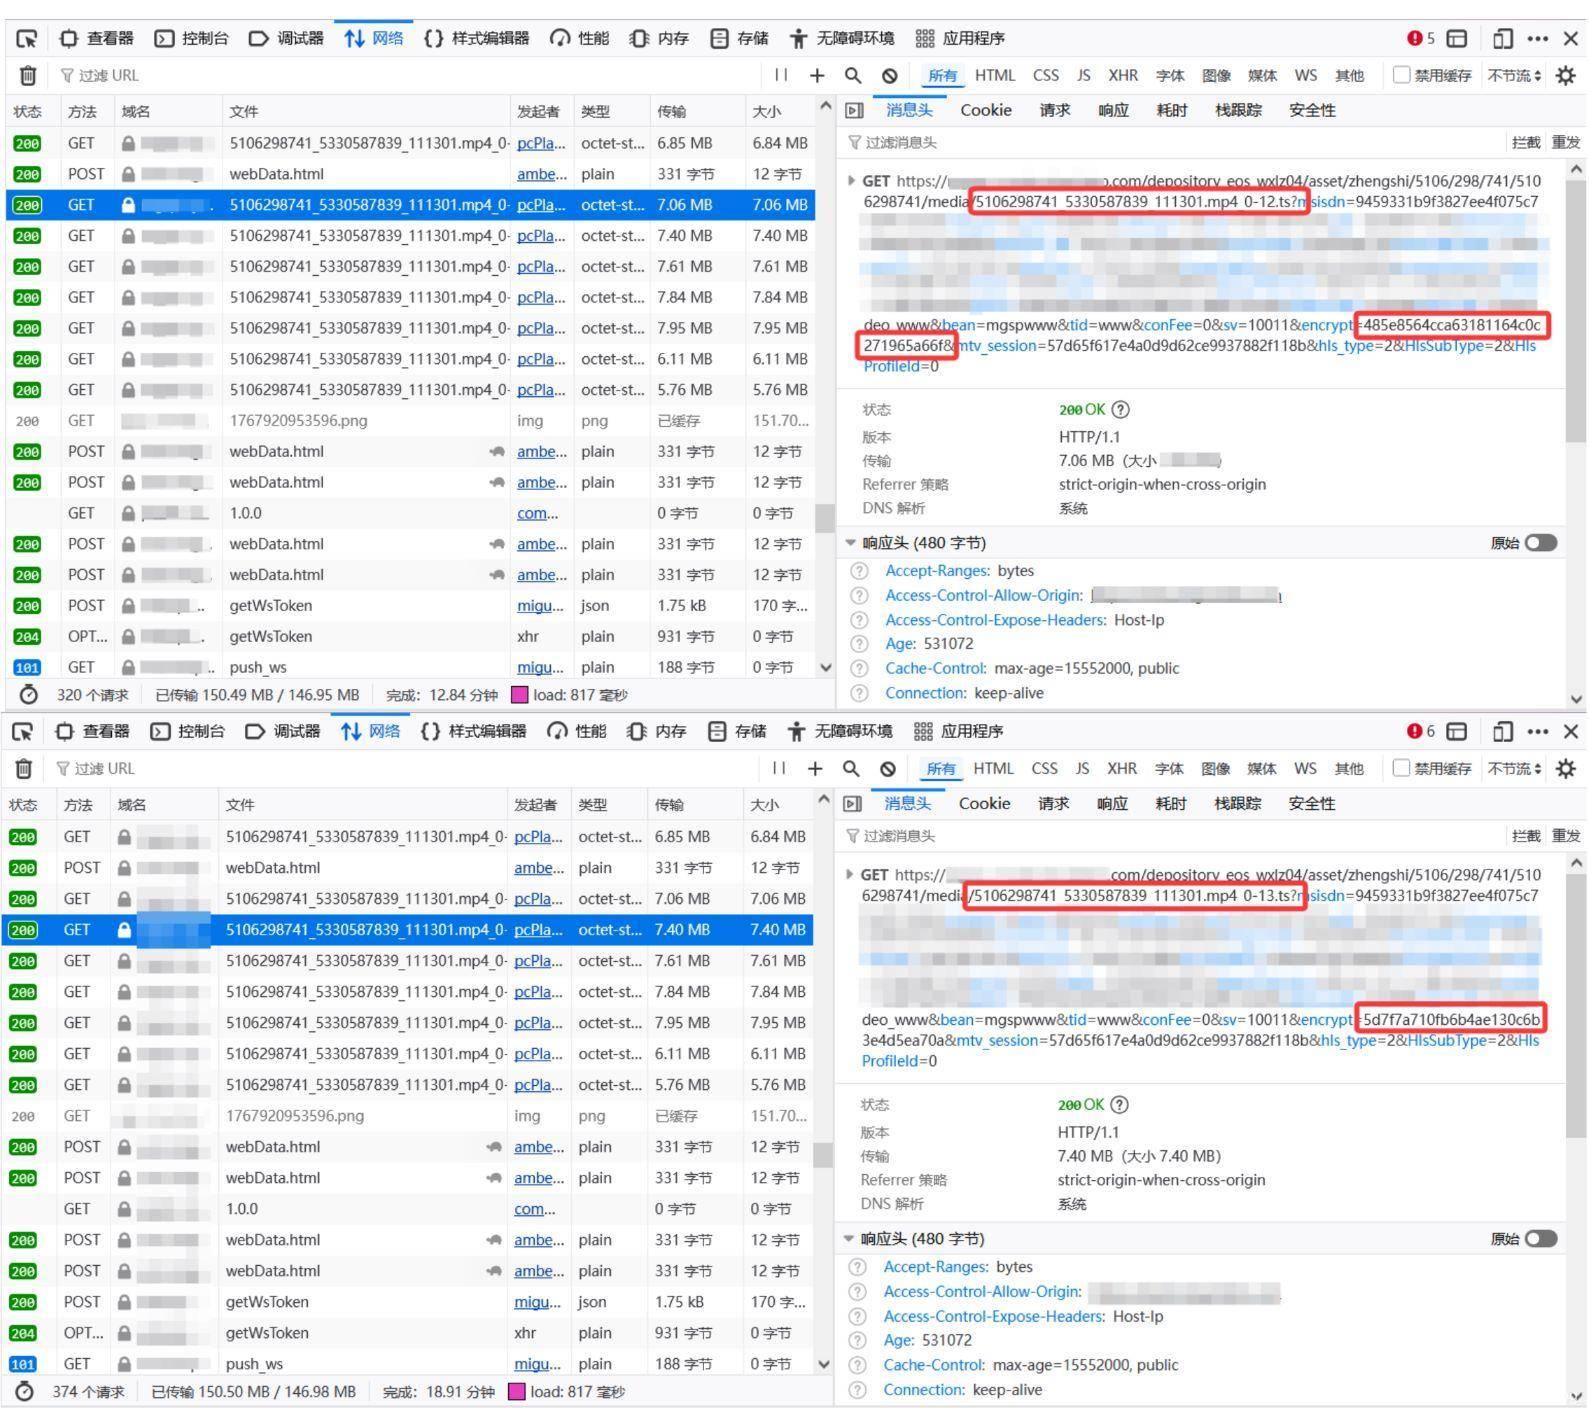This screenshot has width=1589, height=1415.
Task: Click the error badge showing 6 errors
Action: (1421, 731)
